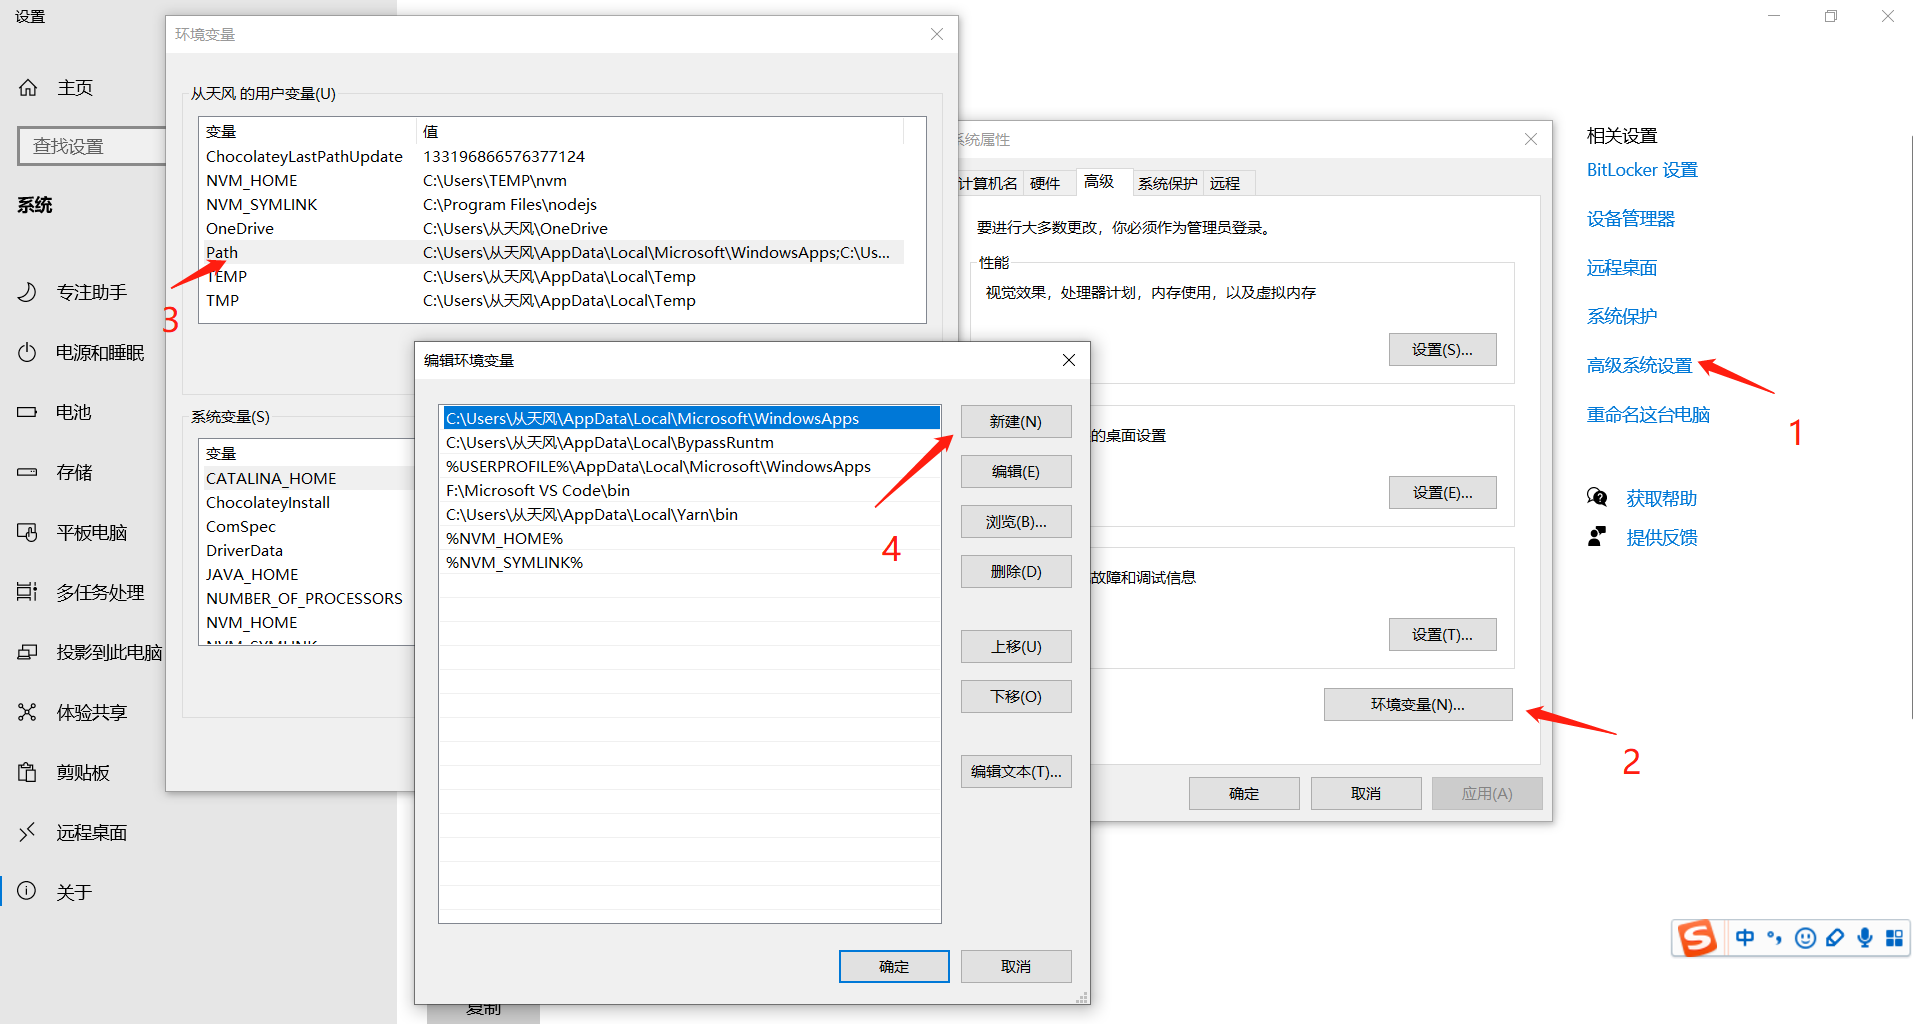Confirm with 确定 in edit variable dialog

pyautogui.click(x=894, y=967)
